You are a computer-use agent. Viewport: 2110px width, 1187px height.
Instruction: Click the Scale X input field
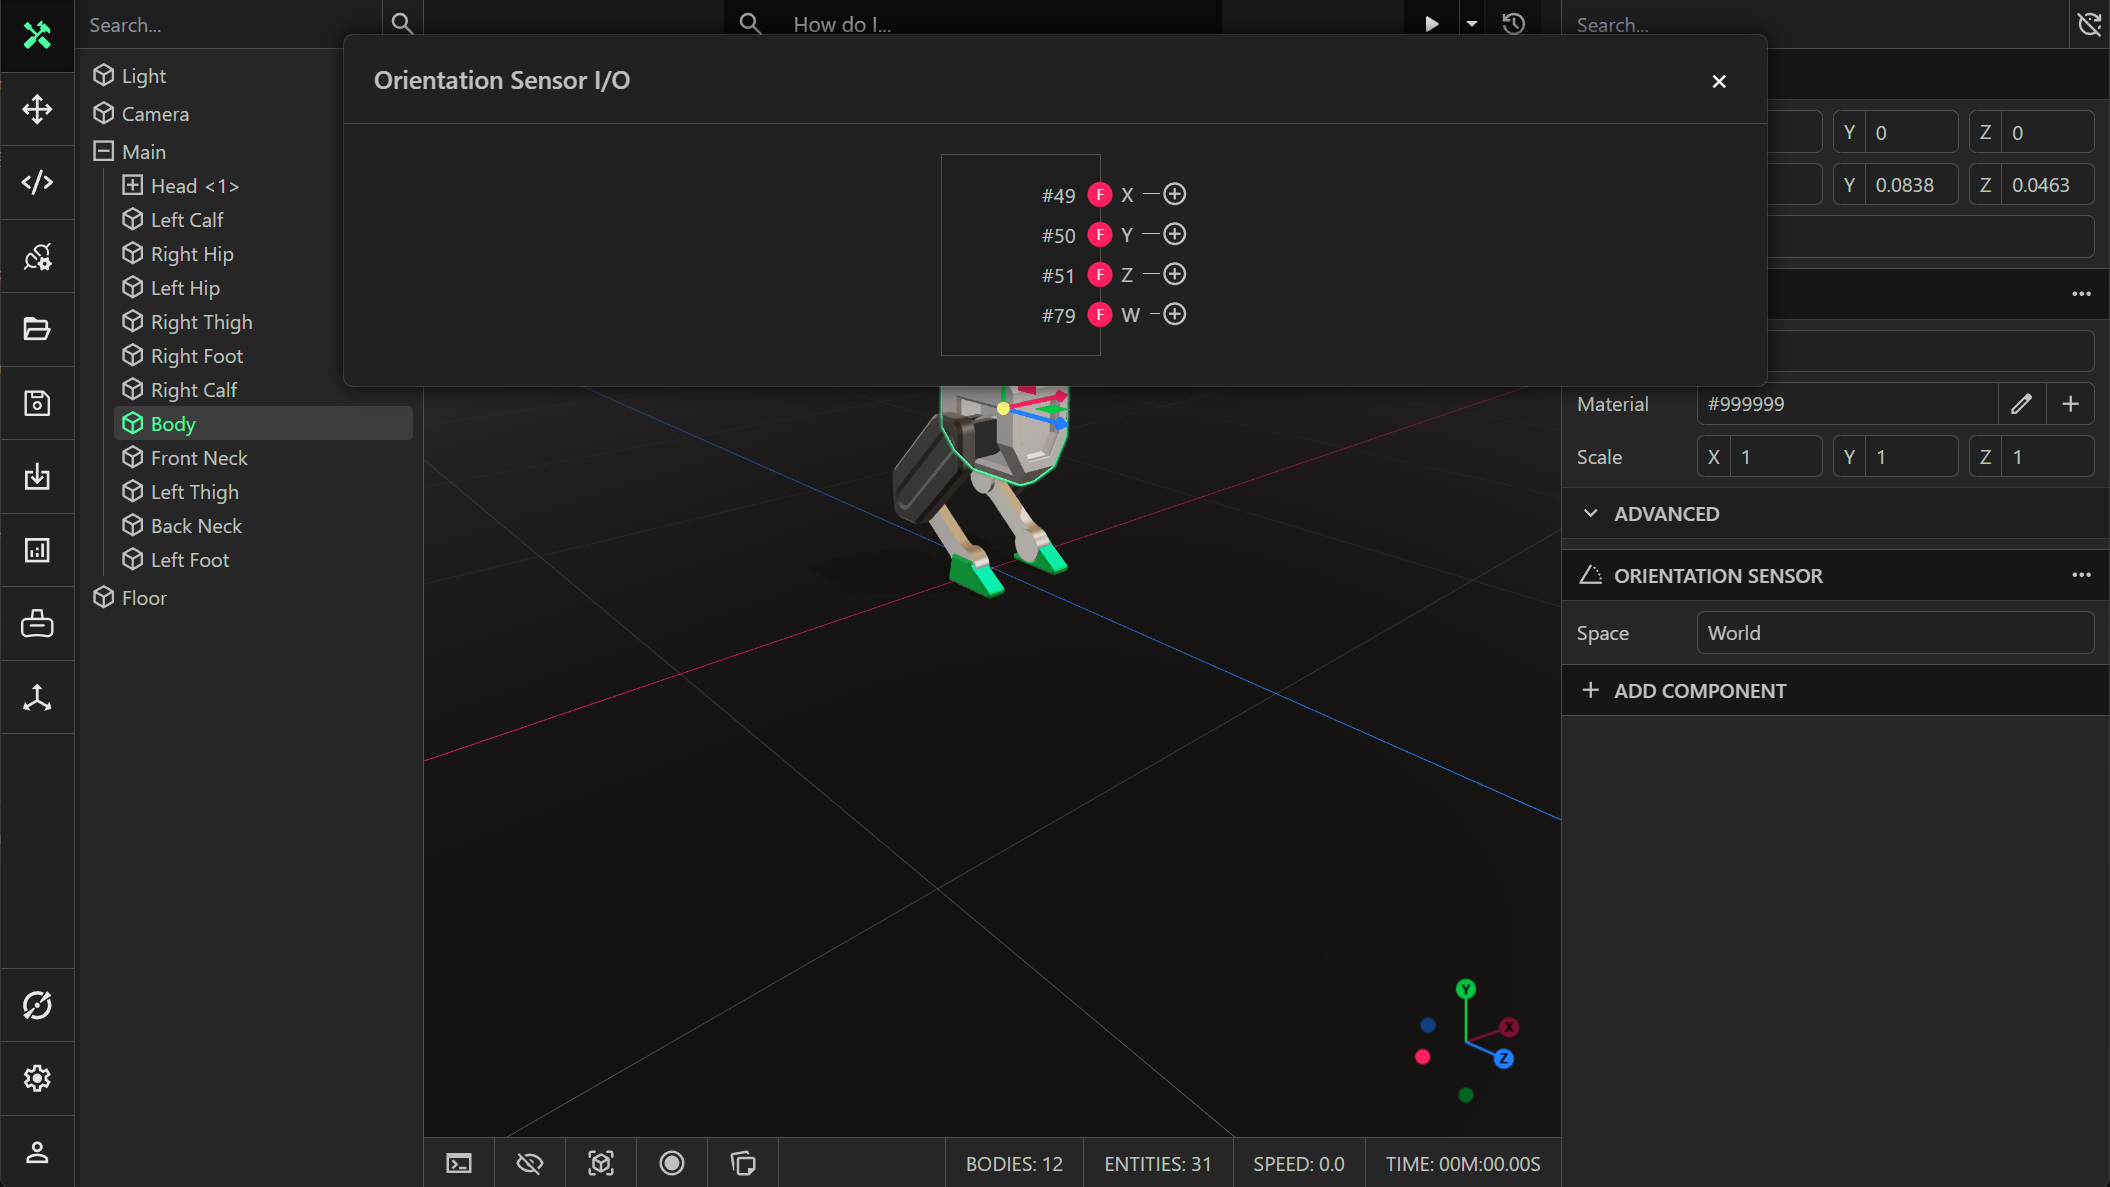(1775, 457)
